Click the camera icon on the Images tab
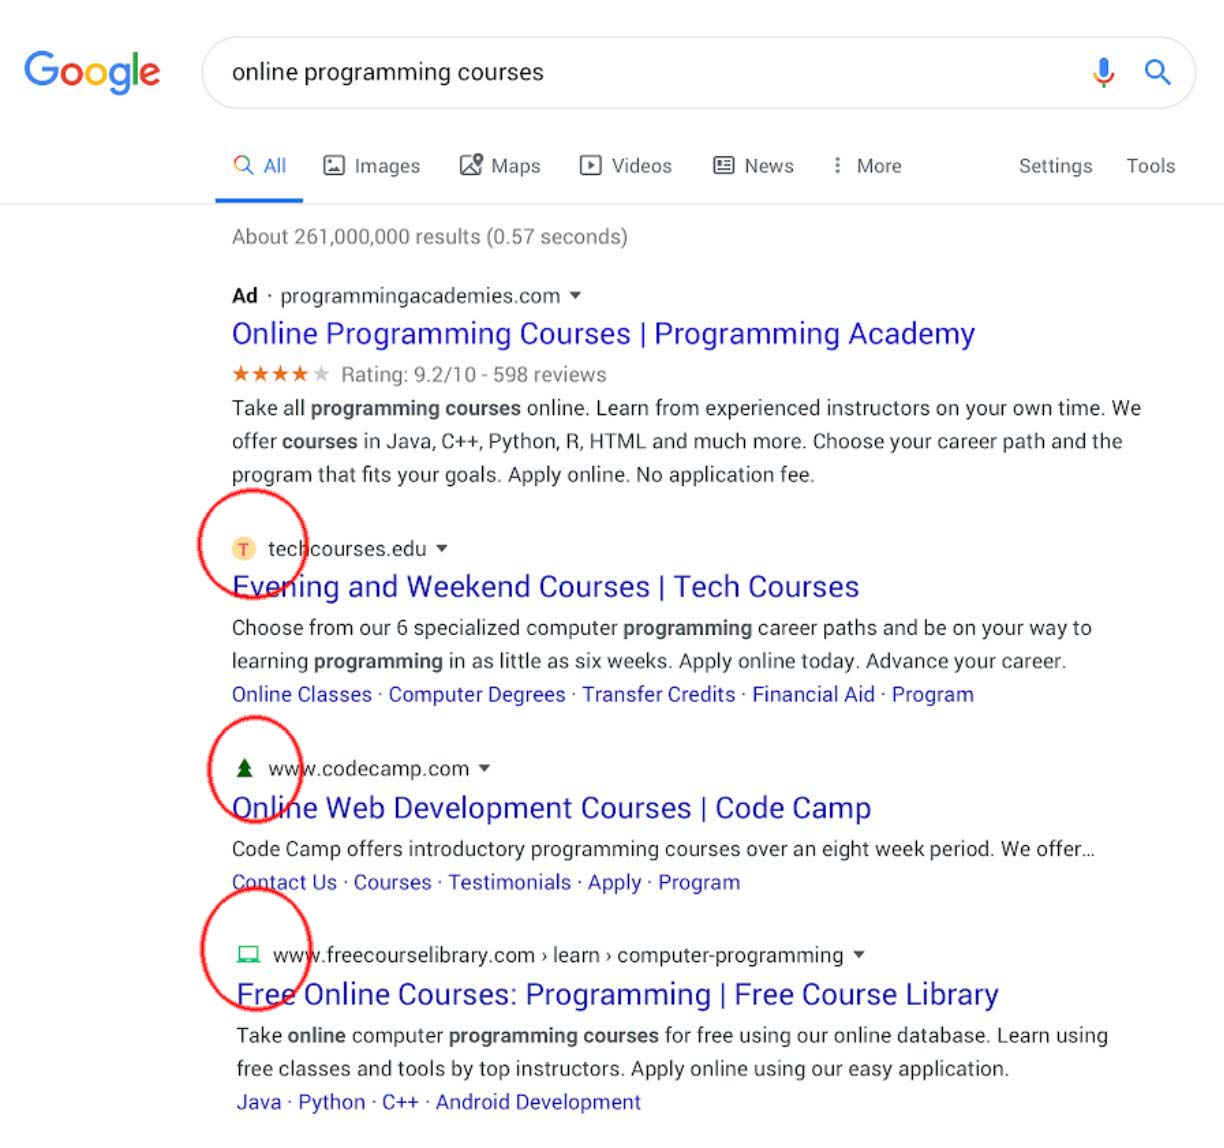 pos(334,164)
